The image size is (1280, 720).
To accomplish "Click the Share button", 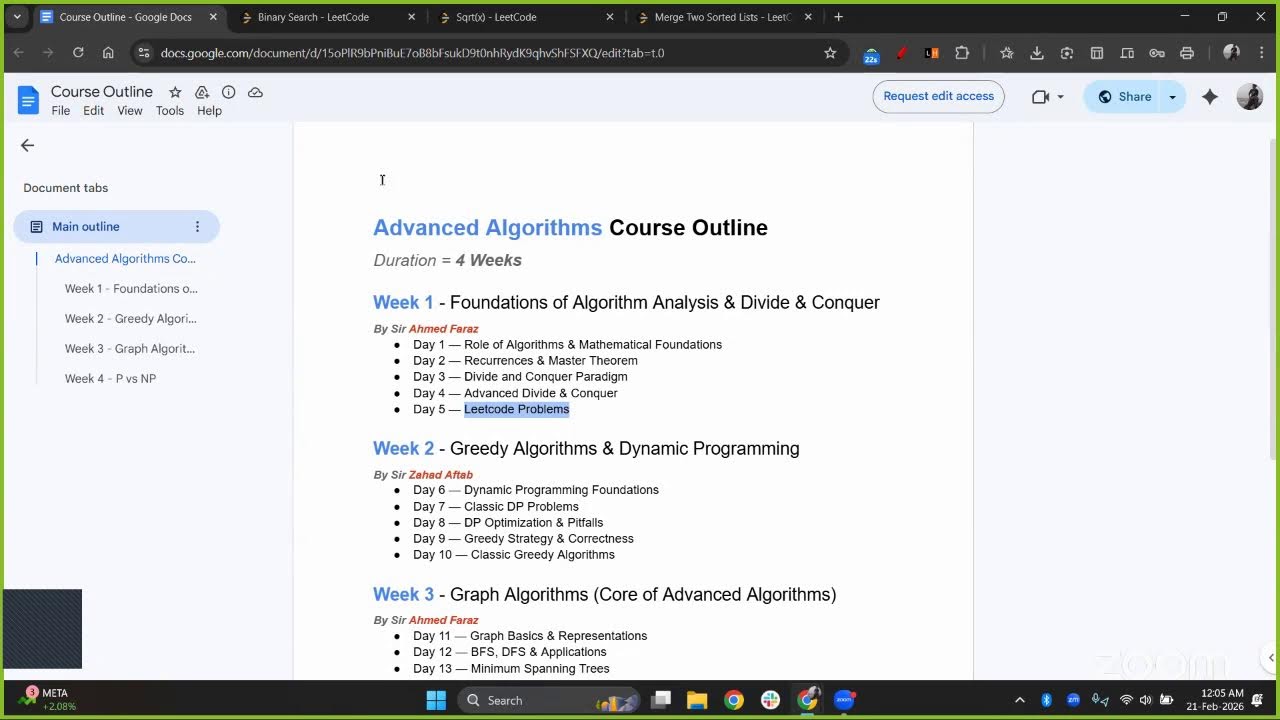I will [1124, 97].
